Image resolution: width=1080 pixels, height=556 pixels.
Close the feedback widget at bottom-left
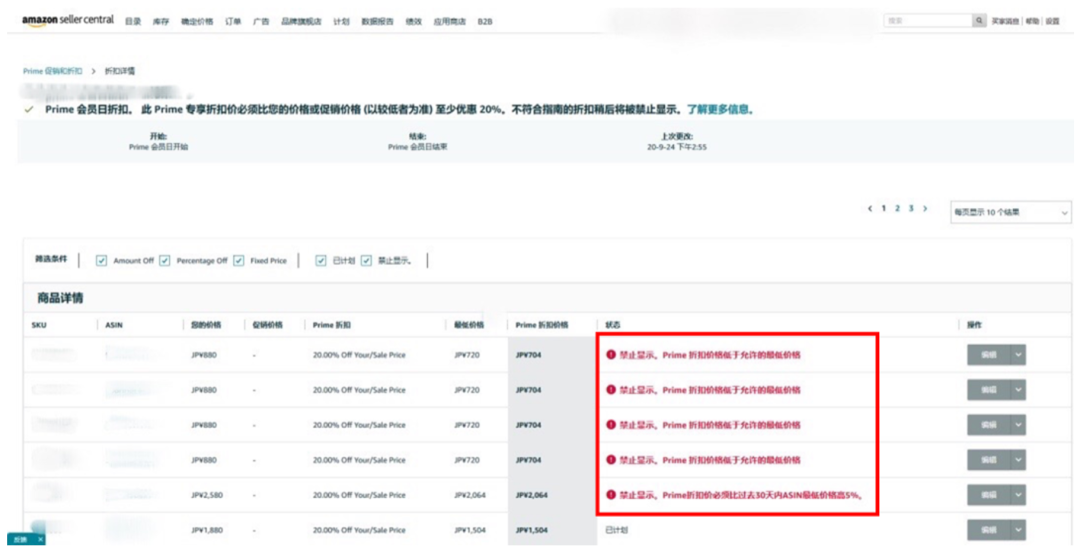[40, 539]
